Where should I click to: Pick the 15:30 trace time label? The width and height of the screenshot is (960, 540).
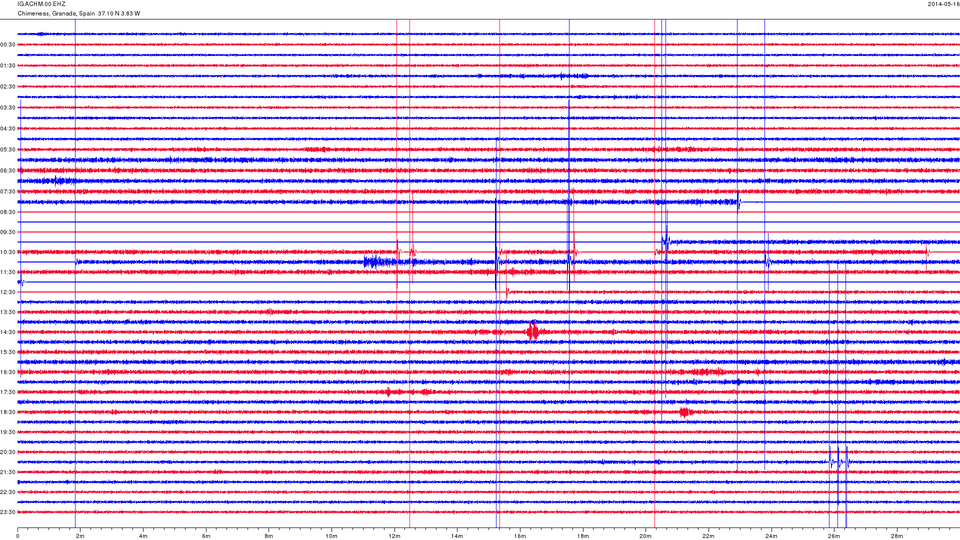8,352
